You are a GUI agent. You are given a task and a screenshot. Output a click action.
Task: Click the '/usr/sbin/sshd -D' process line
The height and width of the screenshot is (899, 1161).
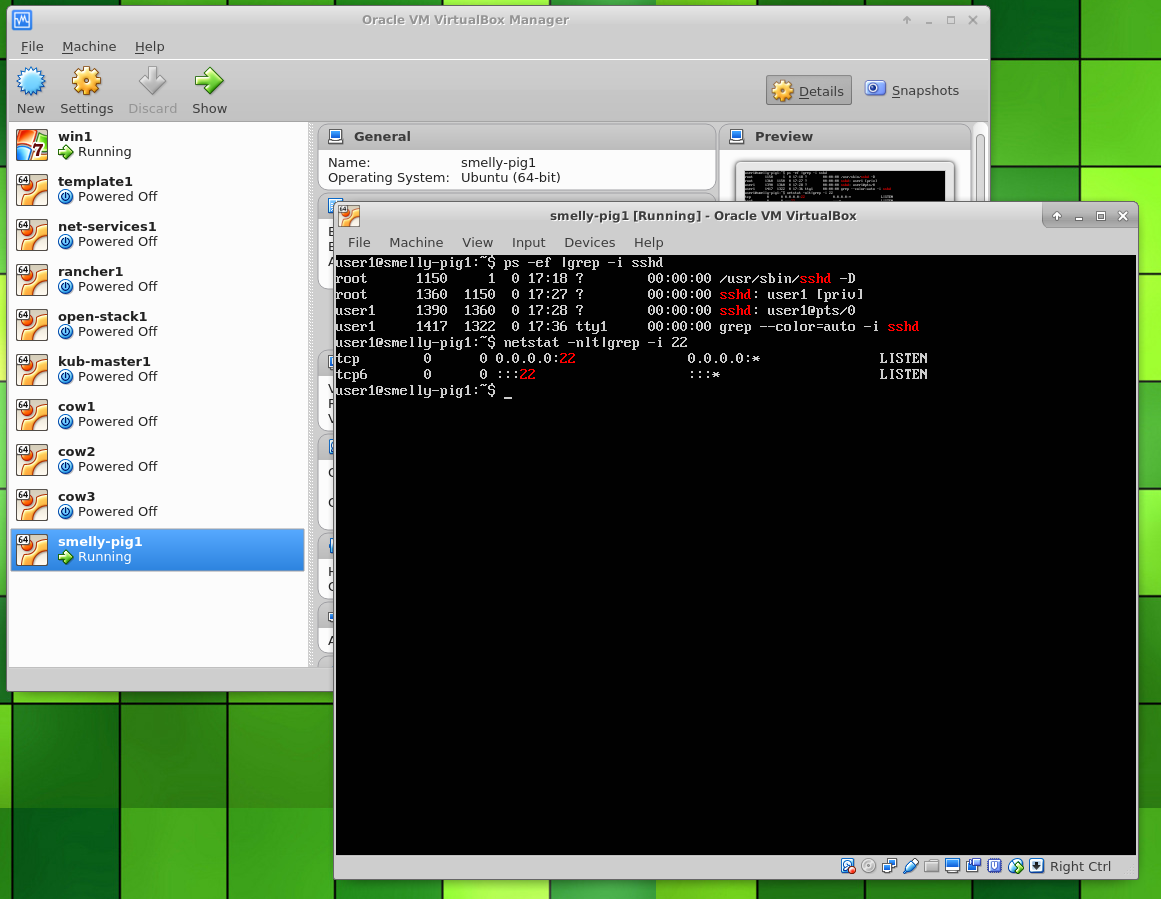click(x=595, y=279)
